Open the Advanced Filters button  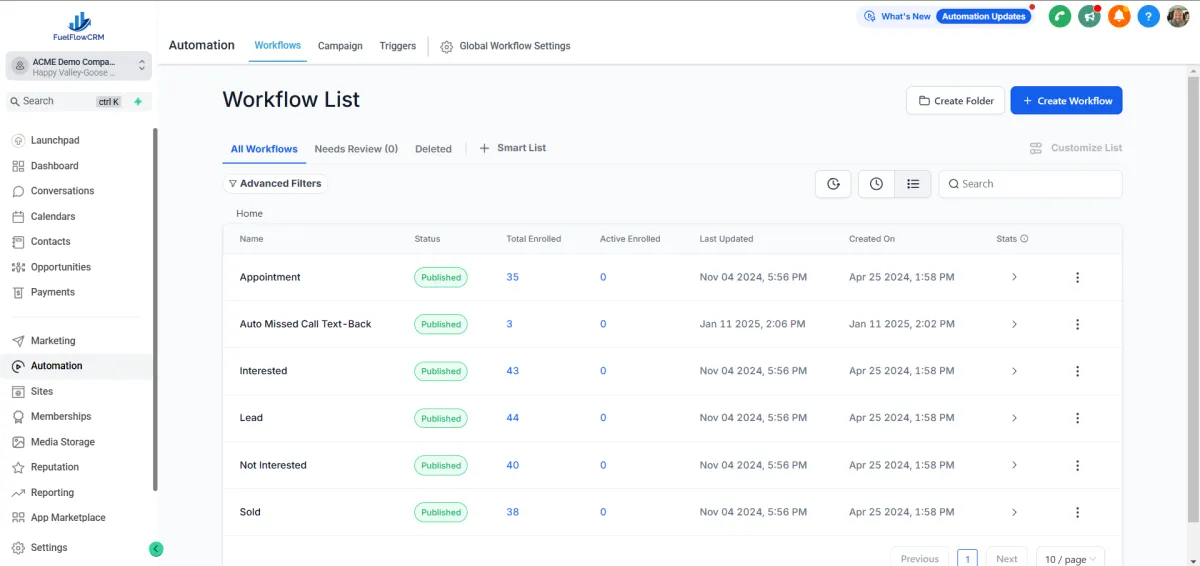pyautogui.click(x=275, y=184)
